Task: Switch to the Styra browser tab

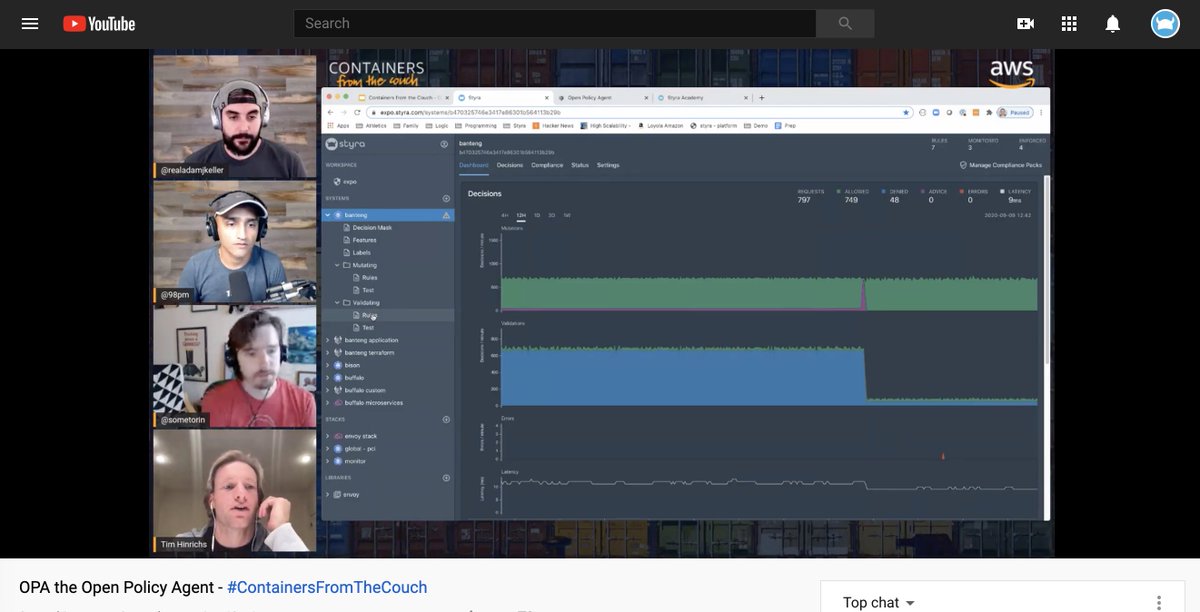Action: click(500, 98)
